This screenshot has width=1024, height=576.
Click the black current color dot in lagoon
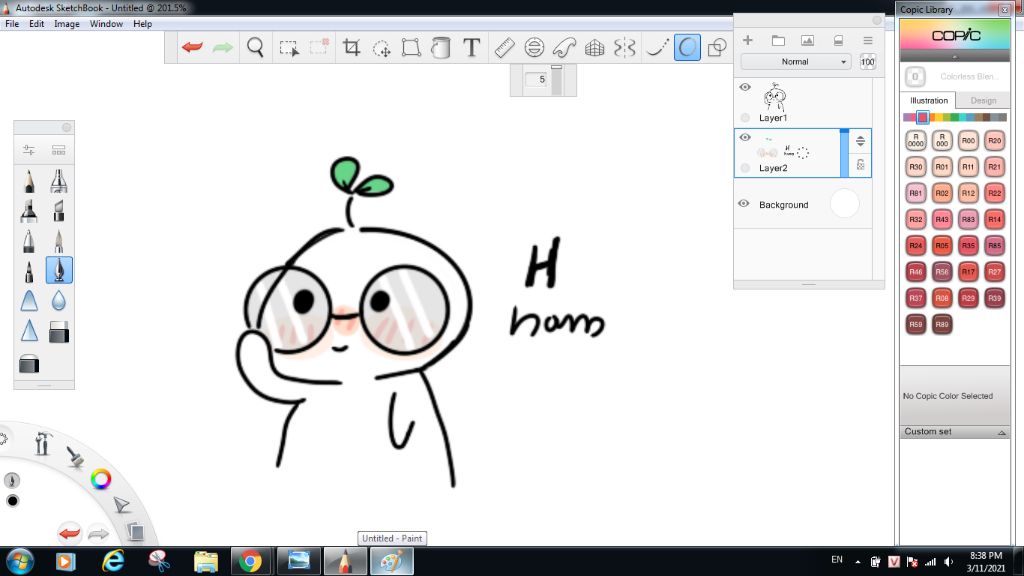[x=12, y=501]
